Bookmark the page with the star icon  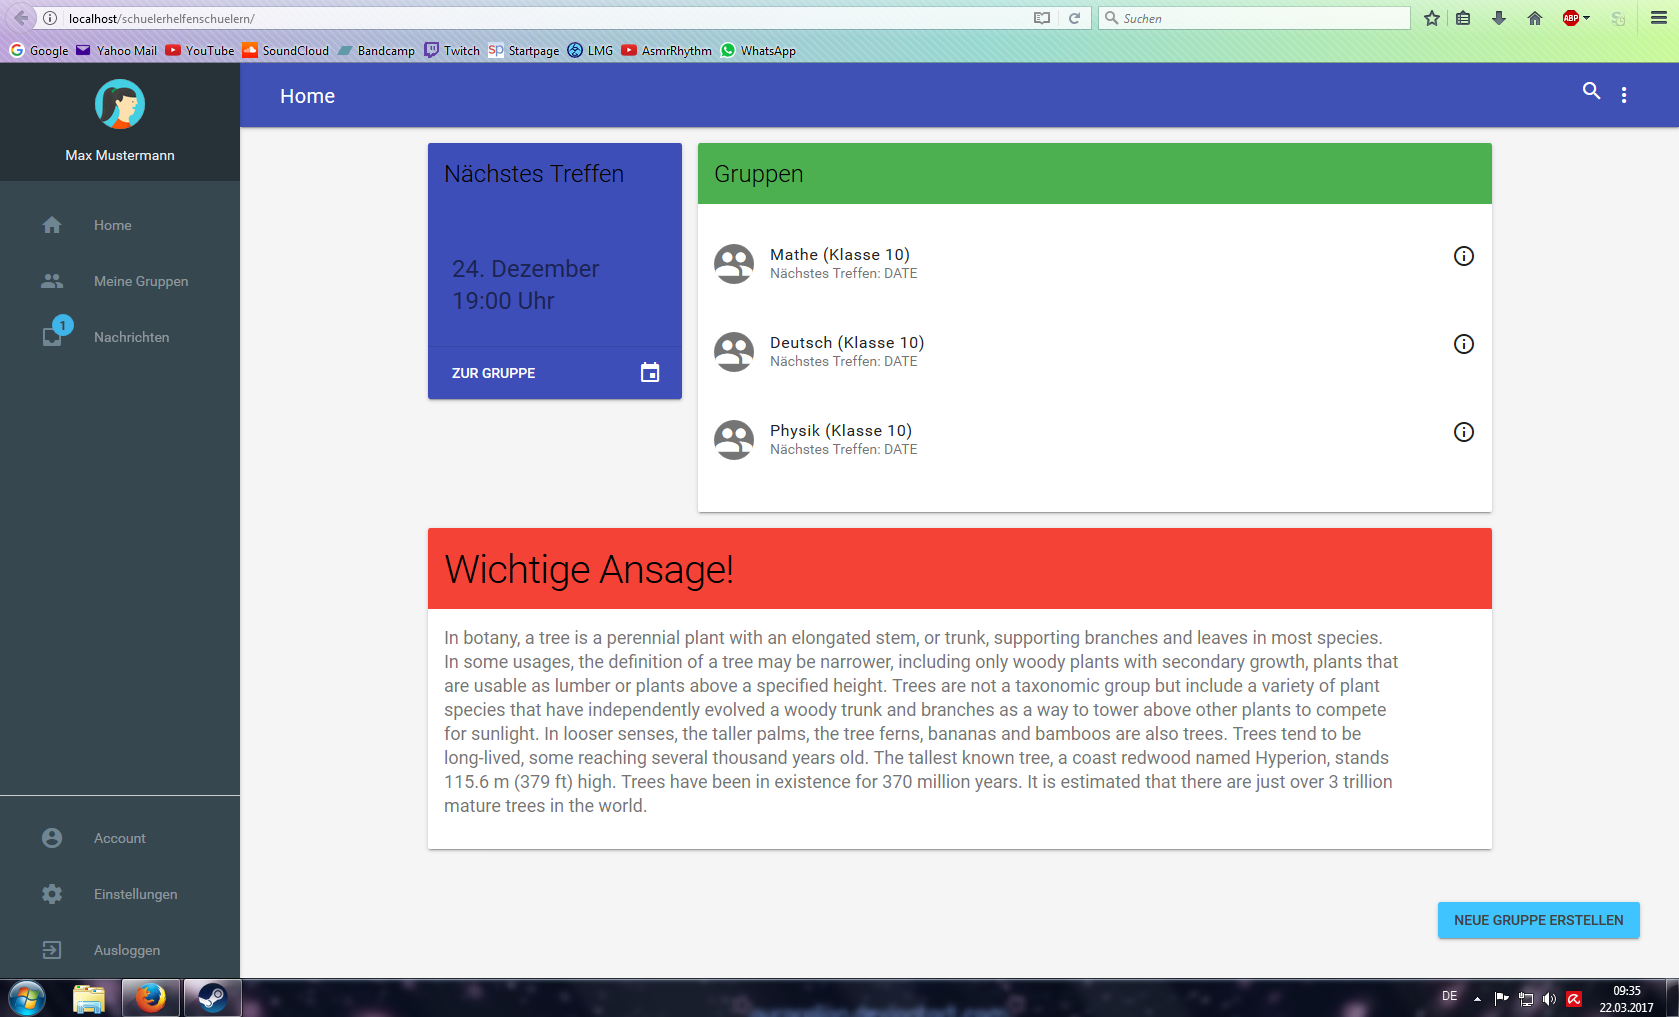(1432, 18)
